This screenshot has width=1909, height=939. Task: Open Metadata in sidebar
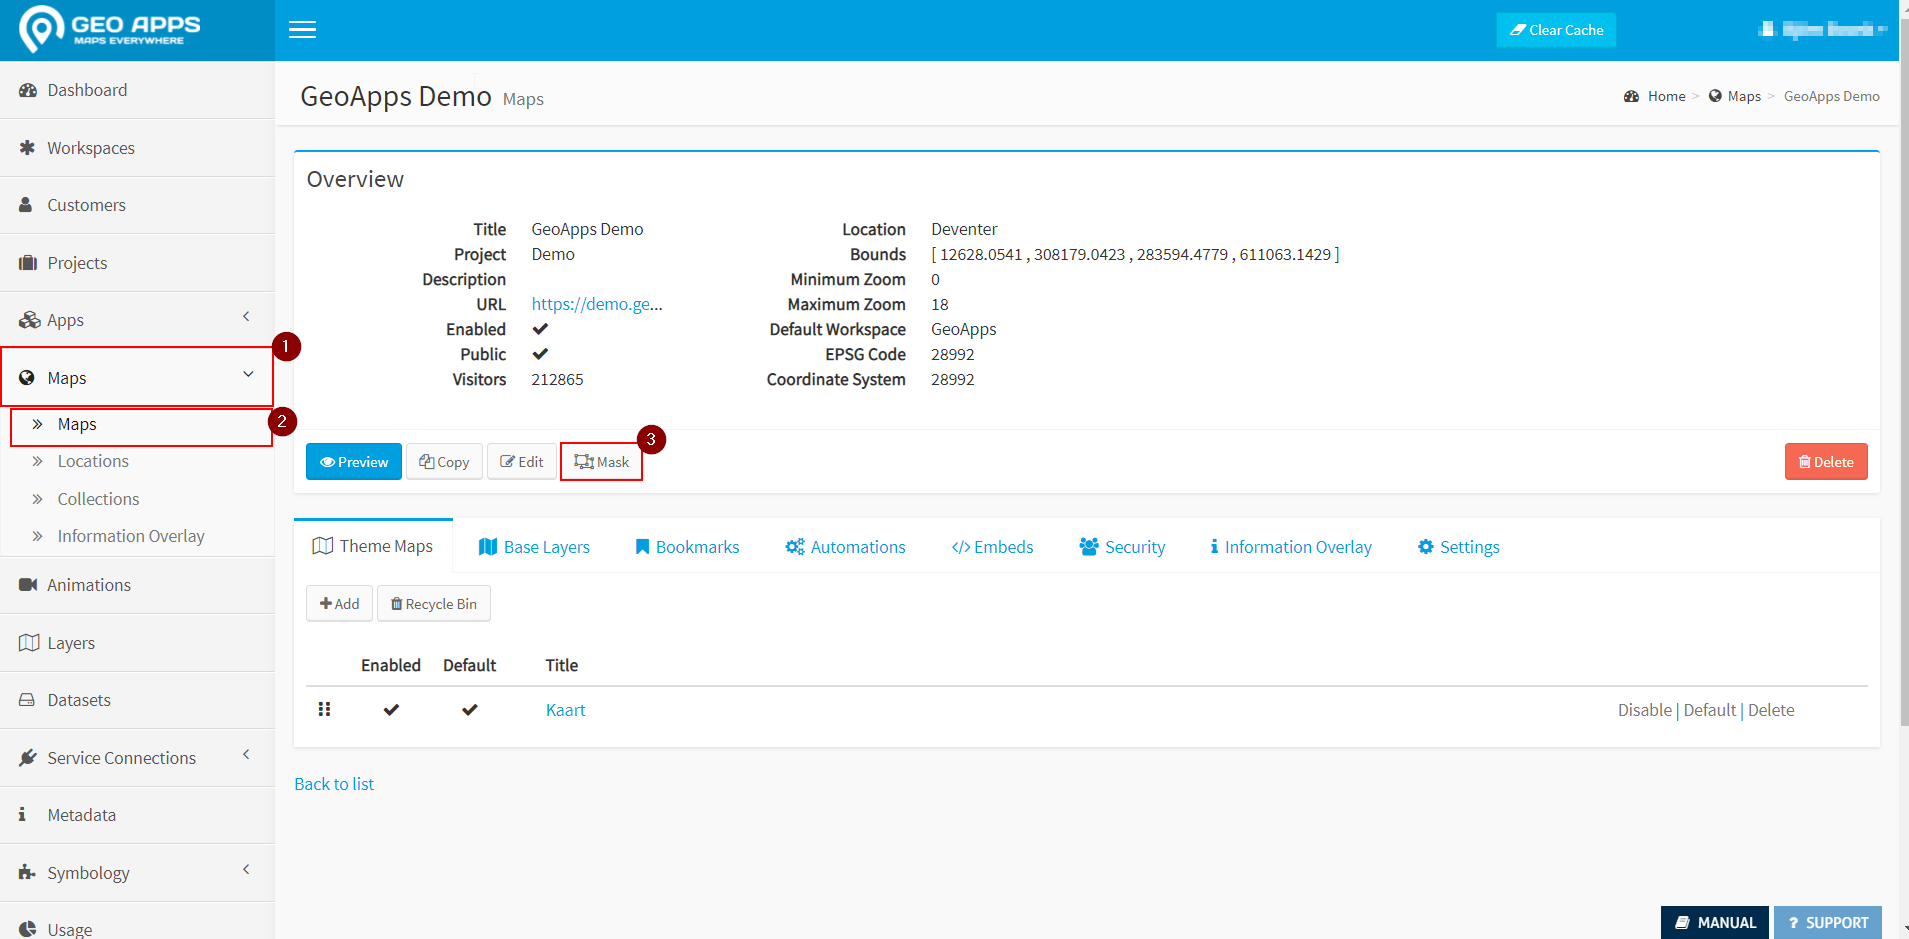point(137,815)
